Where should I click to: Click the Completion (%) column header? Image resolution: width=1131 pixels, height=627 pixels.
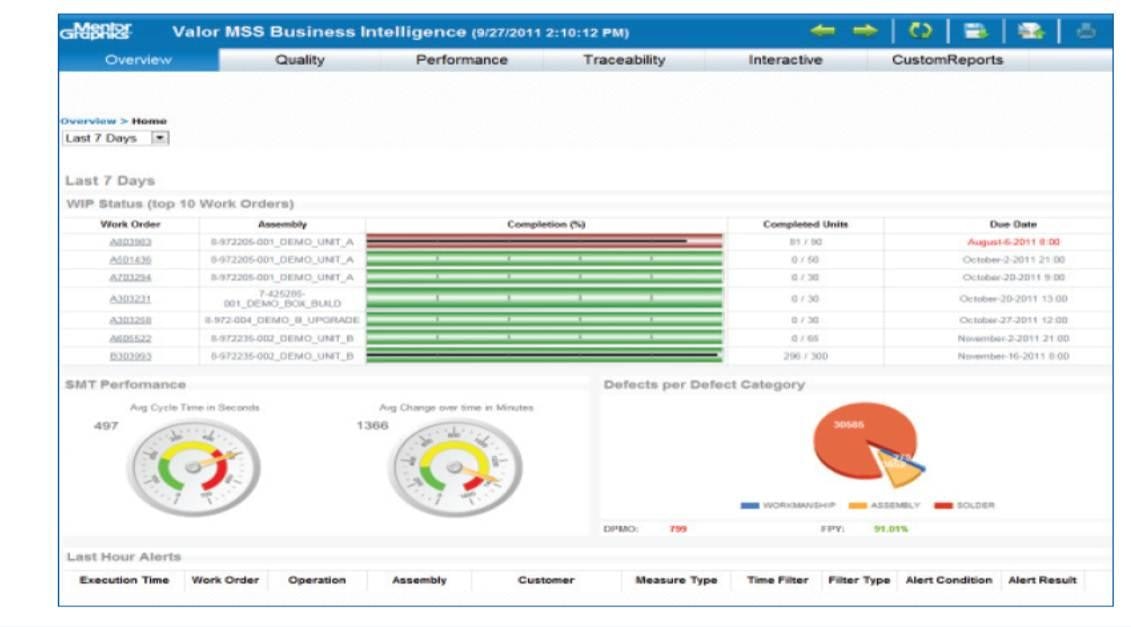546,224
